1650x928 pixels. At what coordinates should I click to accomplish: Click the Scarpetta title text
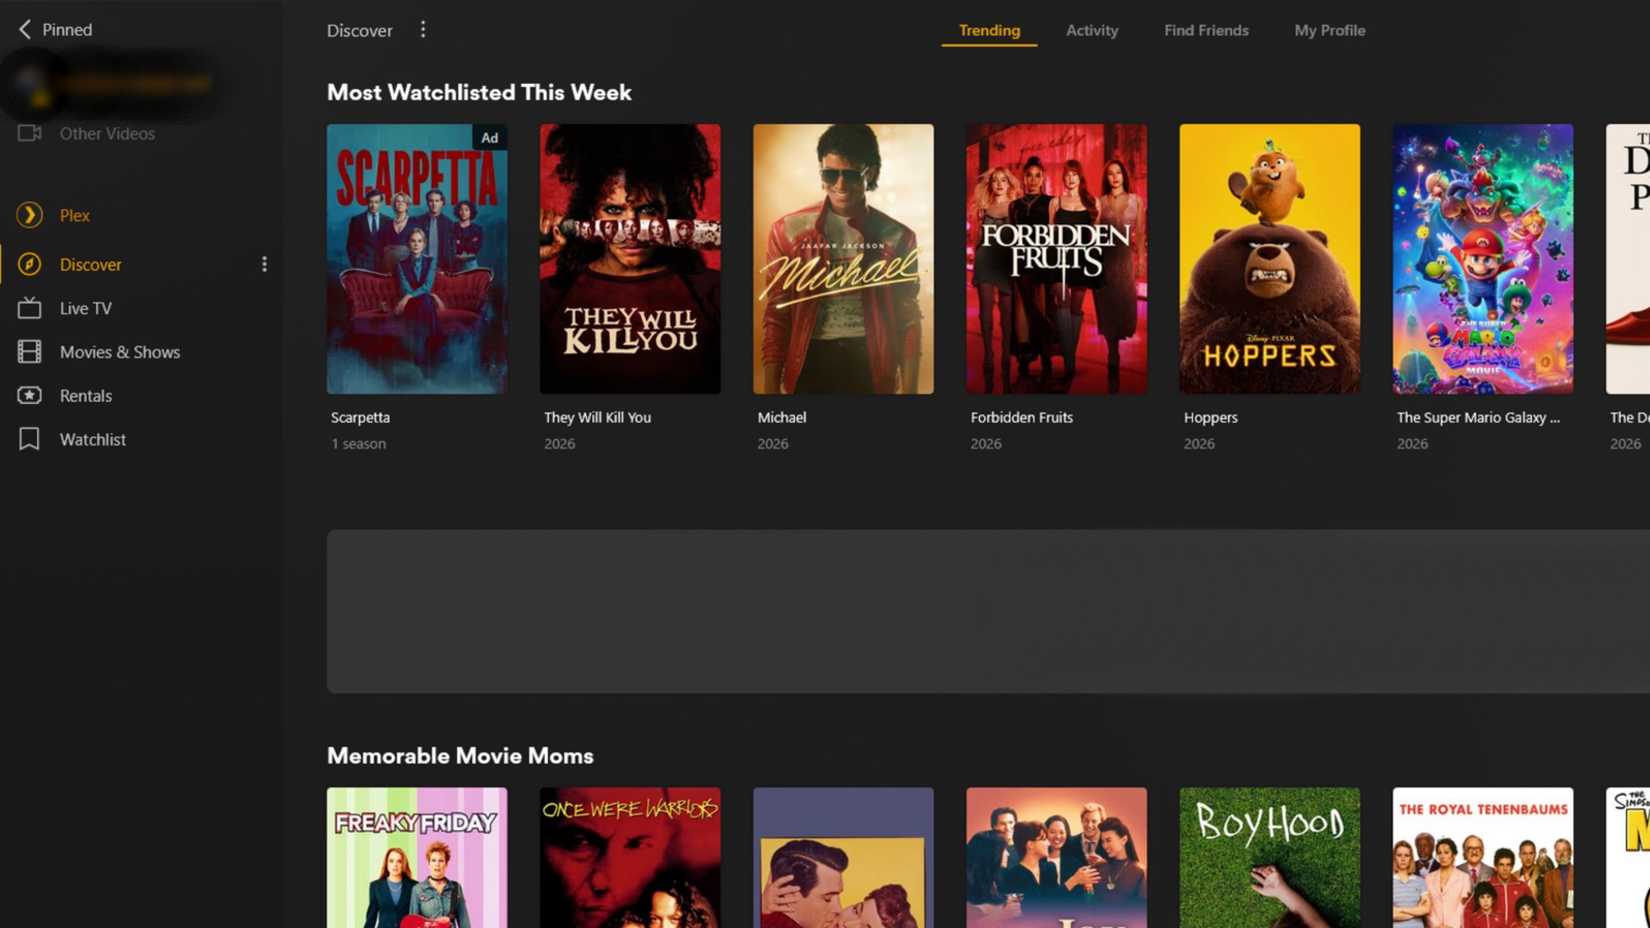[x=360, y=417]
